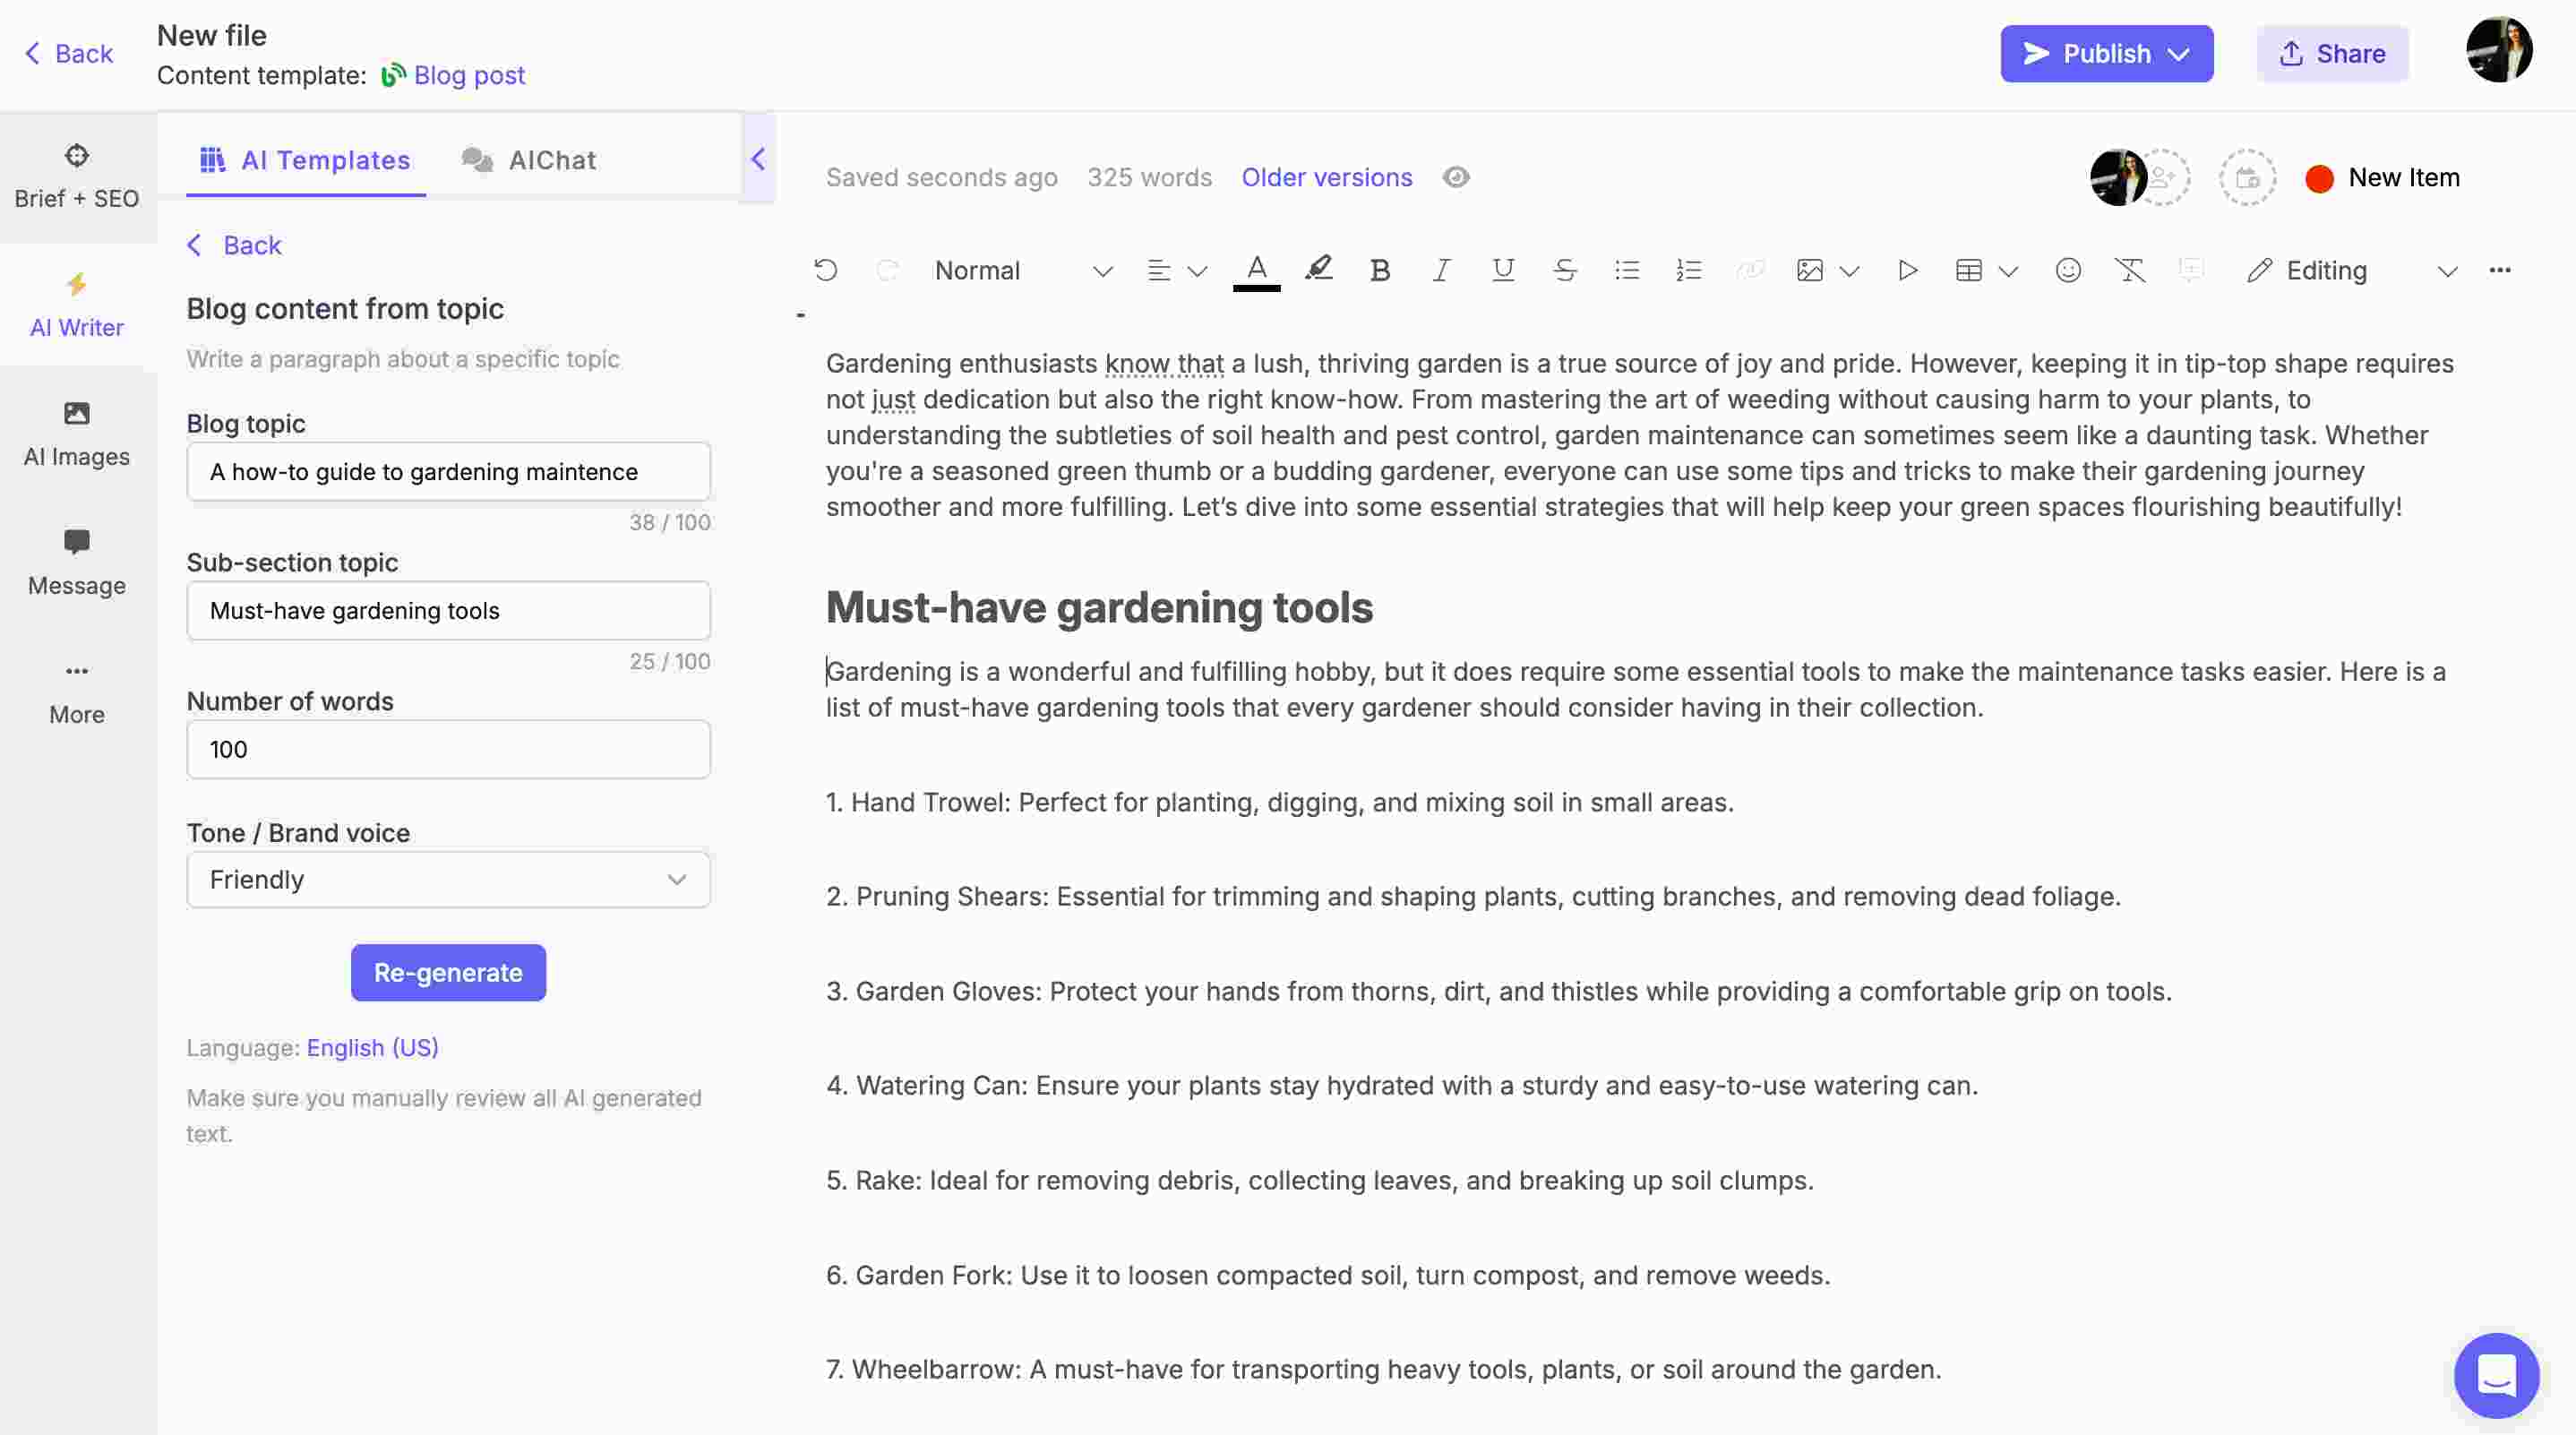Insert a numbered list
The image size is (2576, 1435).
point(1688,270)
